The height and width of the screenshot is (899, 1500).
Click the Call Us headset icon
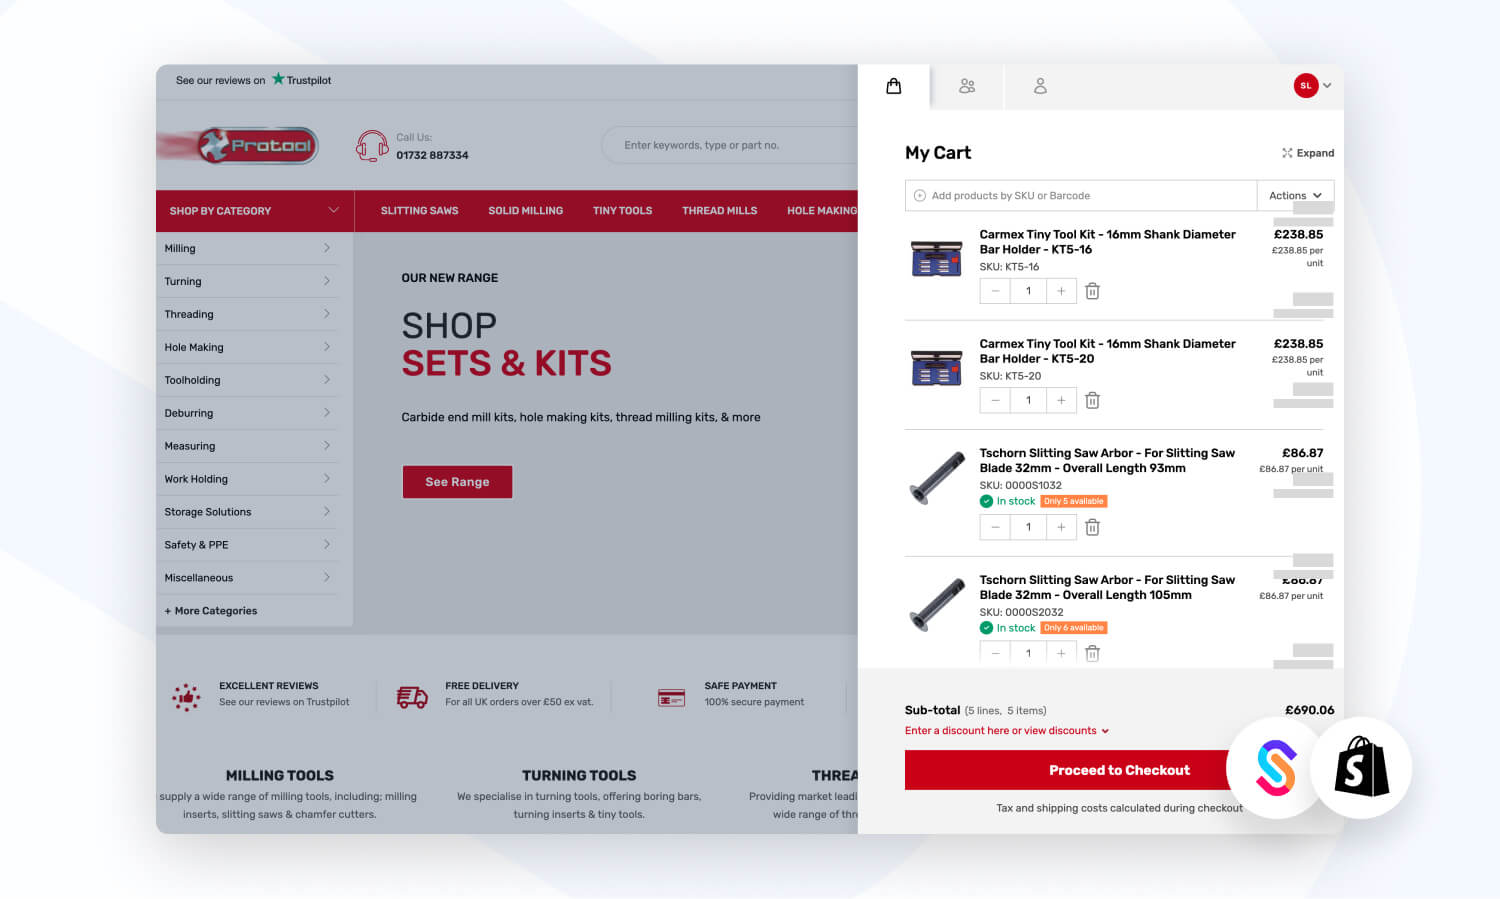click(x=372, y=146)
